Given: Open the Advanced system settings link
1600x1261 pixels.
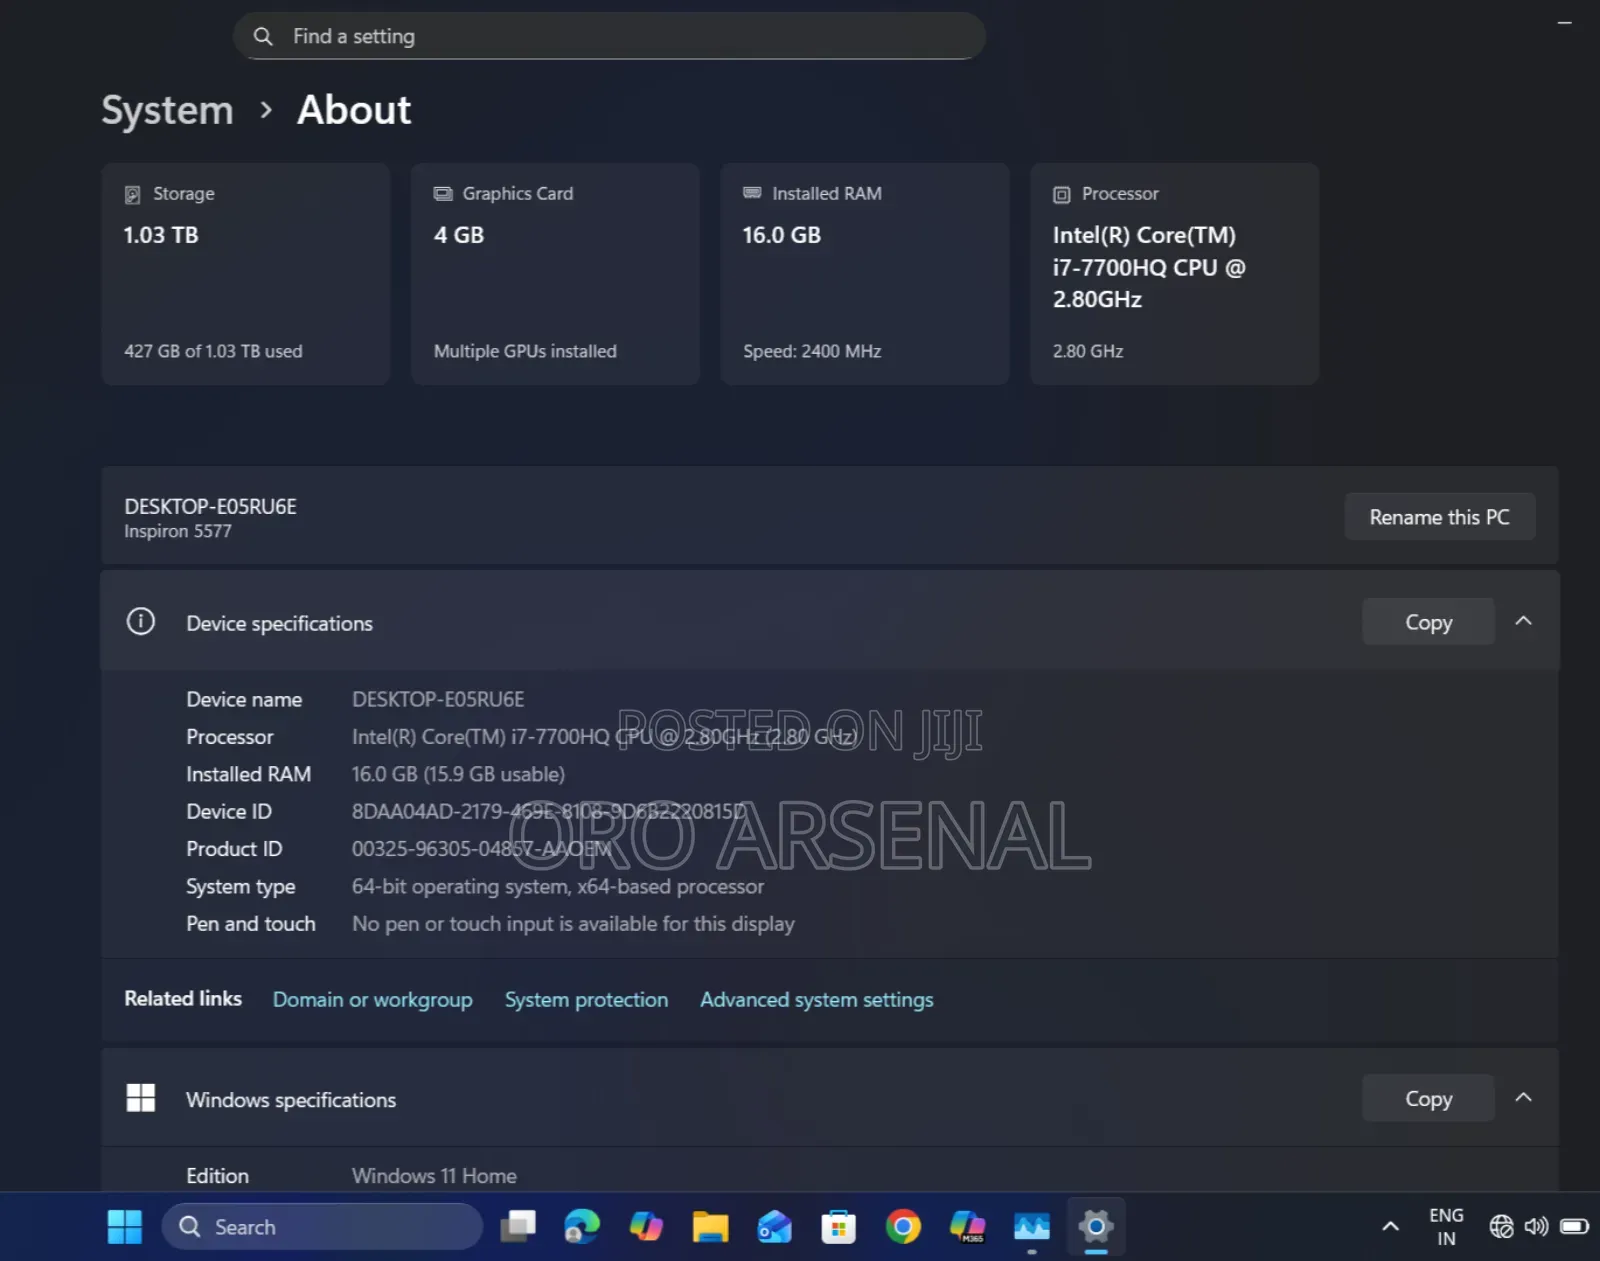Looking at the screenshot, I should click(x=817, y=1000).
